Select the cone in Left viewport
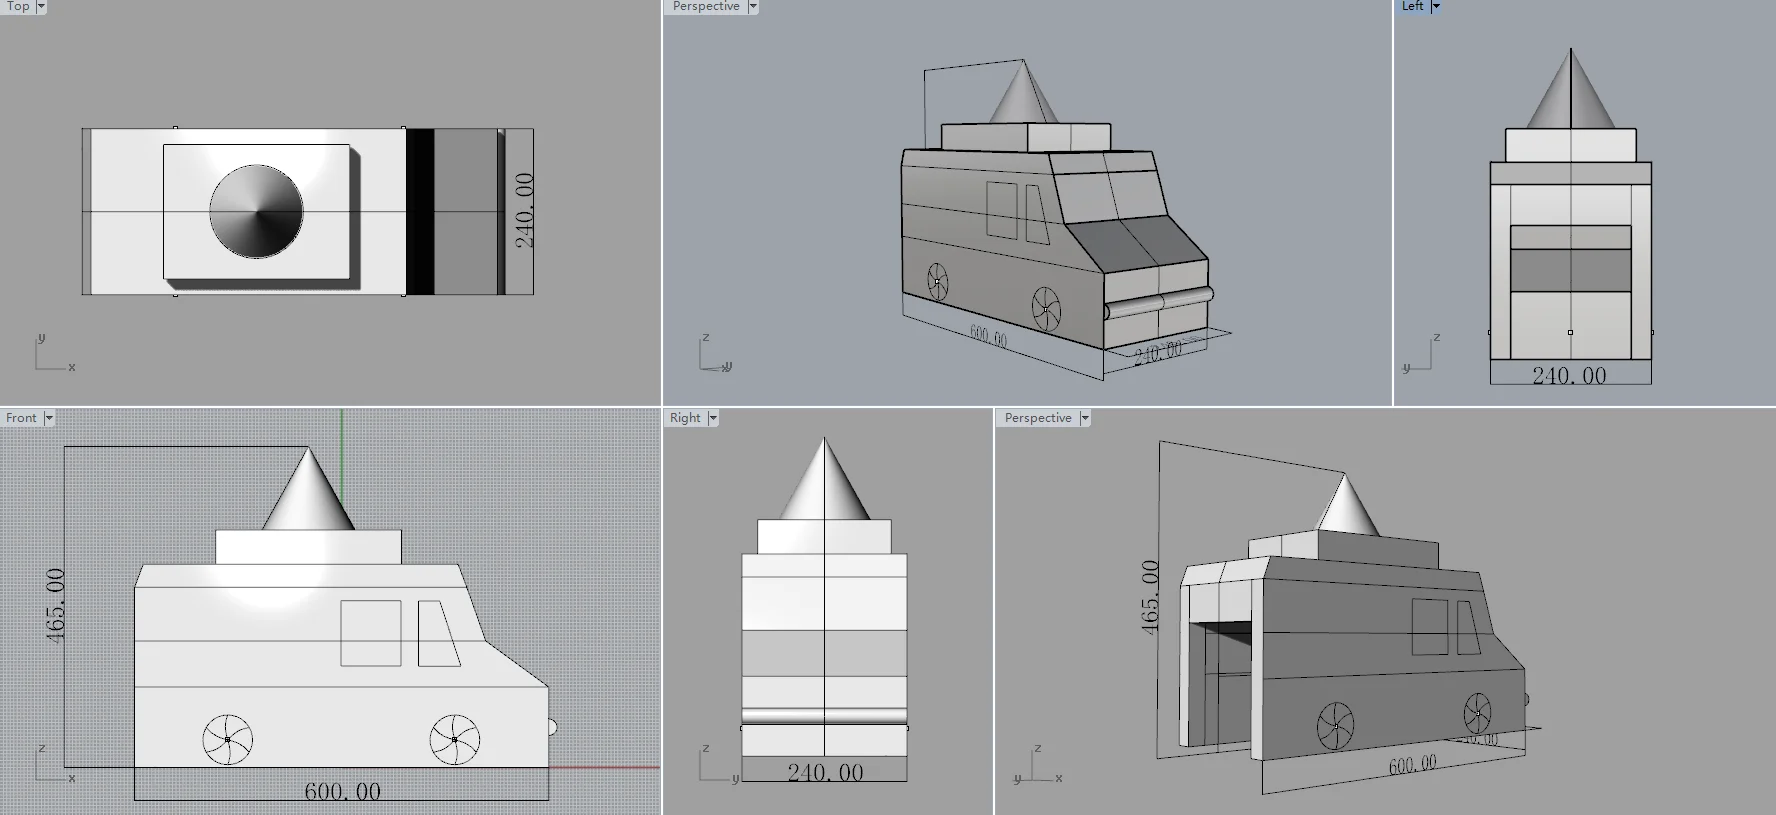1776x815 pixels. pyautogui.click(x=1570, y=88)
